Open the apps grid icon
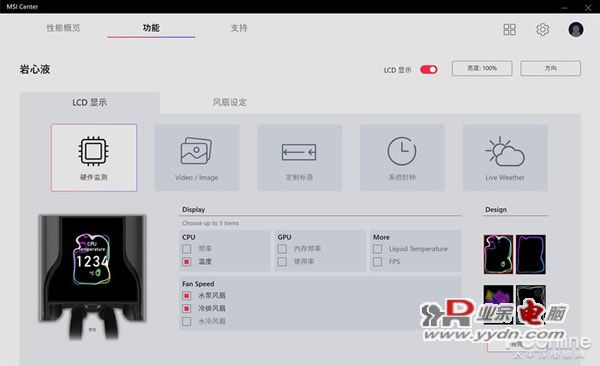 (x=509, y=29)
